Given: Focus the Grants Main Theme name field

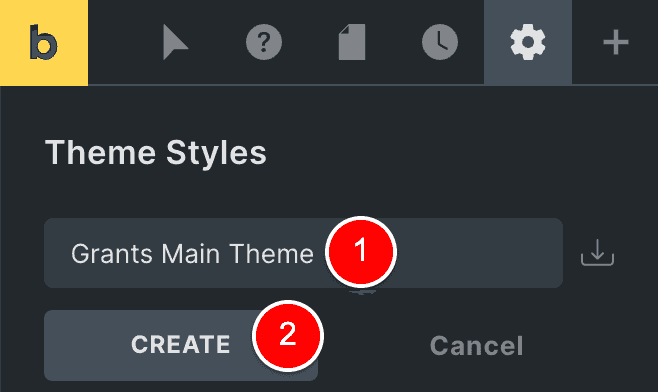Looking at the screenshot, I should click(x=303, y=253).
